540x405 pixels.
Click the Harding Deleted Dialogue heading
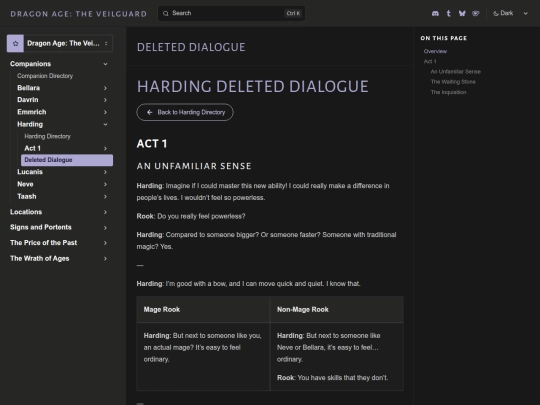click(253, 86)
